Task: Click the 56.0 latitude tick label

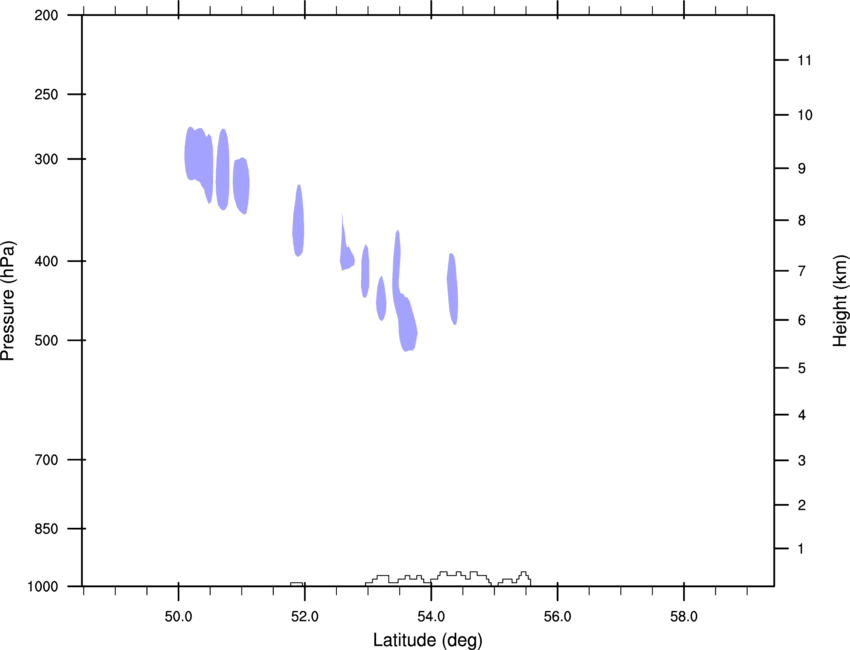Action: (x=557, y=616)
